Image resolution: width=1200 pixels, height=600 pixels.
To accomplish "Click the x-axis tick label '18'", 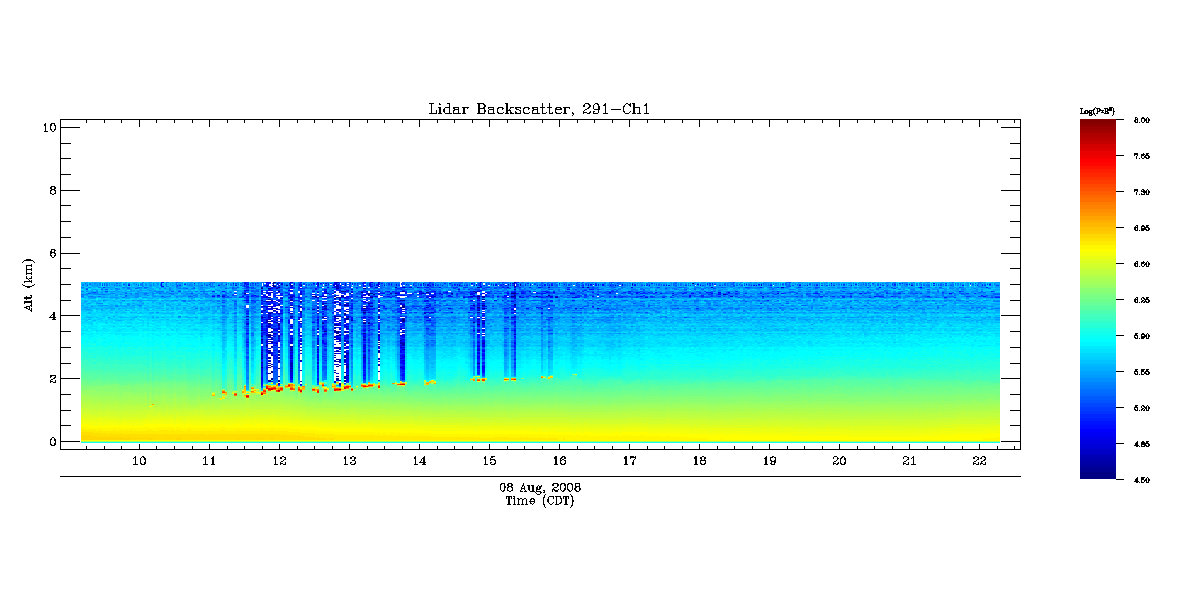I will (700, 460).
